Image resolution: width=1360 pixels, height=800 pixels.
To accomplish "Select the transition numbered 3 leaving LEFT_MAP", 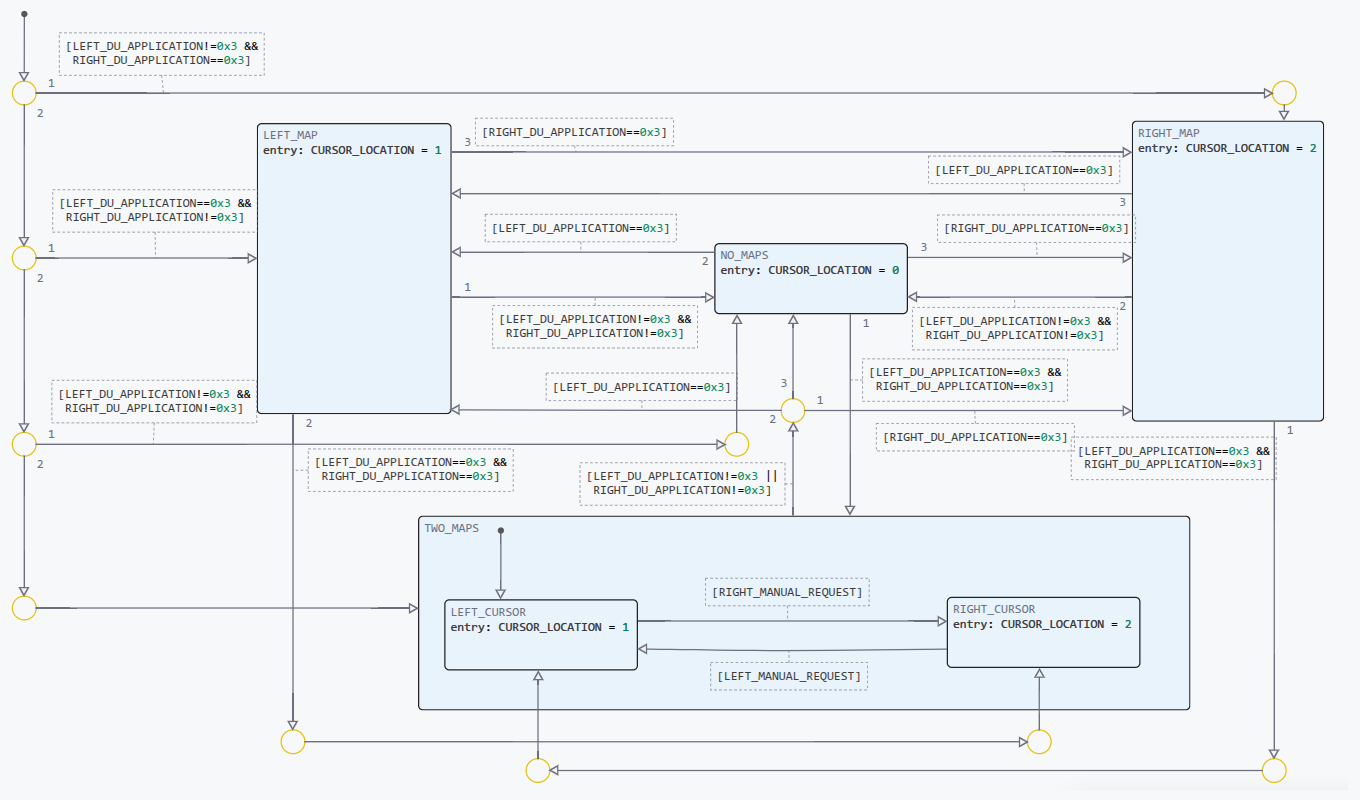I will pyautogui.click(x=465, y=143).
